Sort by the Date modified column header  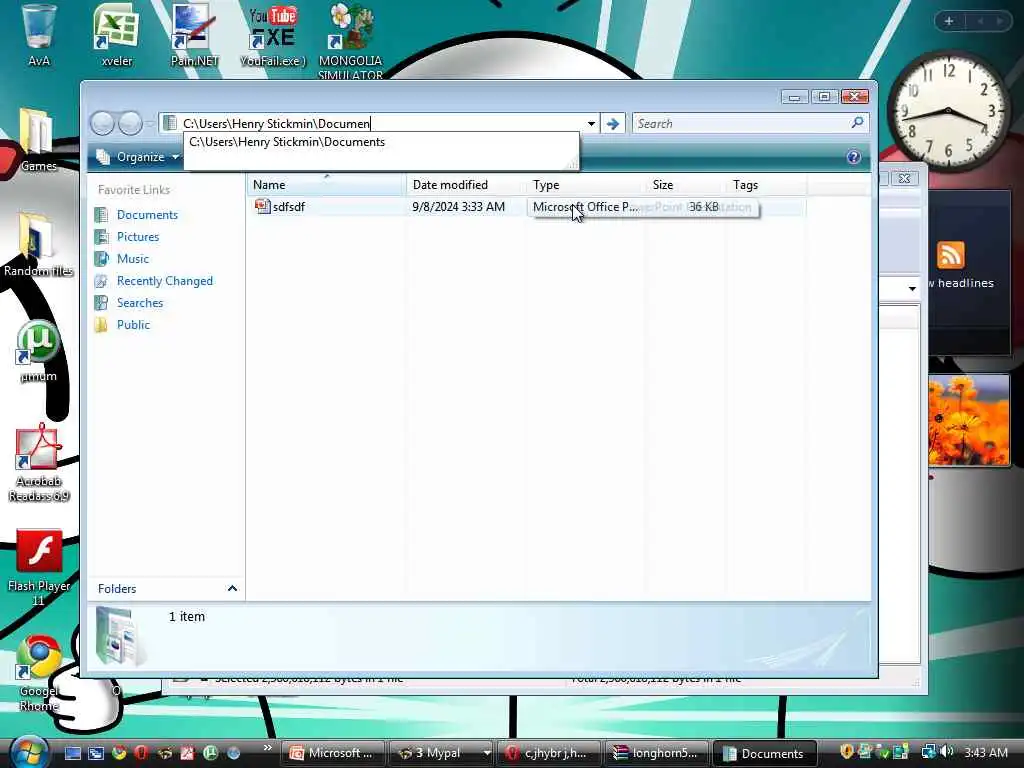tap(466, 185)
